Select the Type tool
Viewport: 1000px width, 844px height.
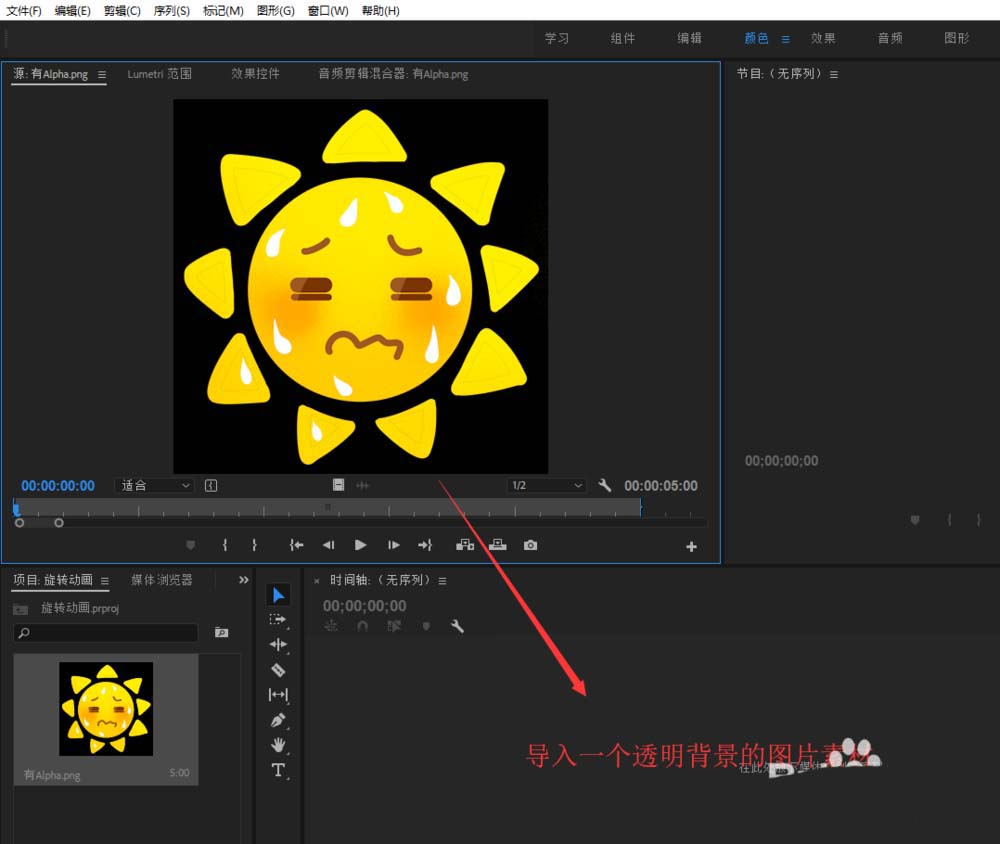point(278,770)
